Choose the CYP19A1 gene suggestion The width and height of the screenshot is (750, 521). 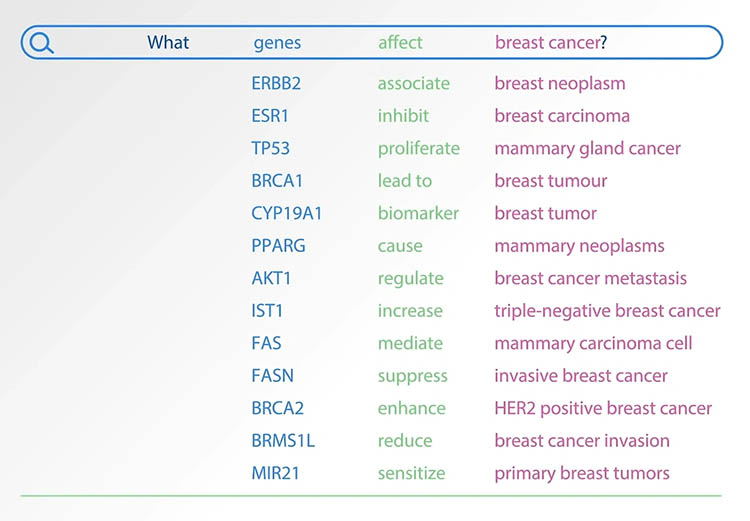tap(287, 213)
